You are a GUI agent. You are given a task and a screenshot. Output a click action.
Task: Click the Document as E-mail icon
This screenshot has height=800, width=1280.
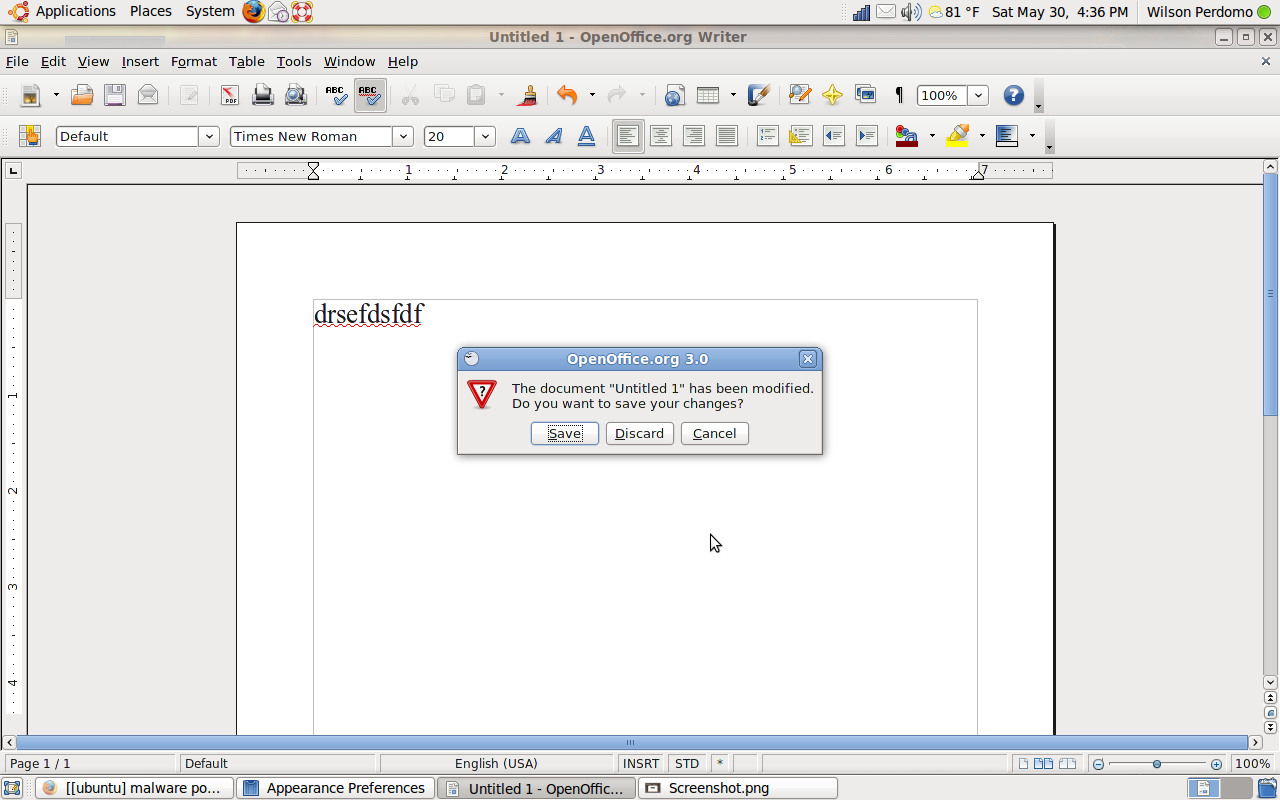pyautogui.click(x=148, y=95)
